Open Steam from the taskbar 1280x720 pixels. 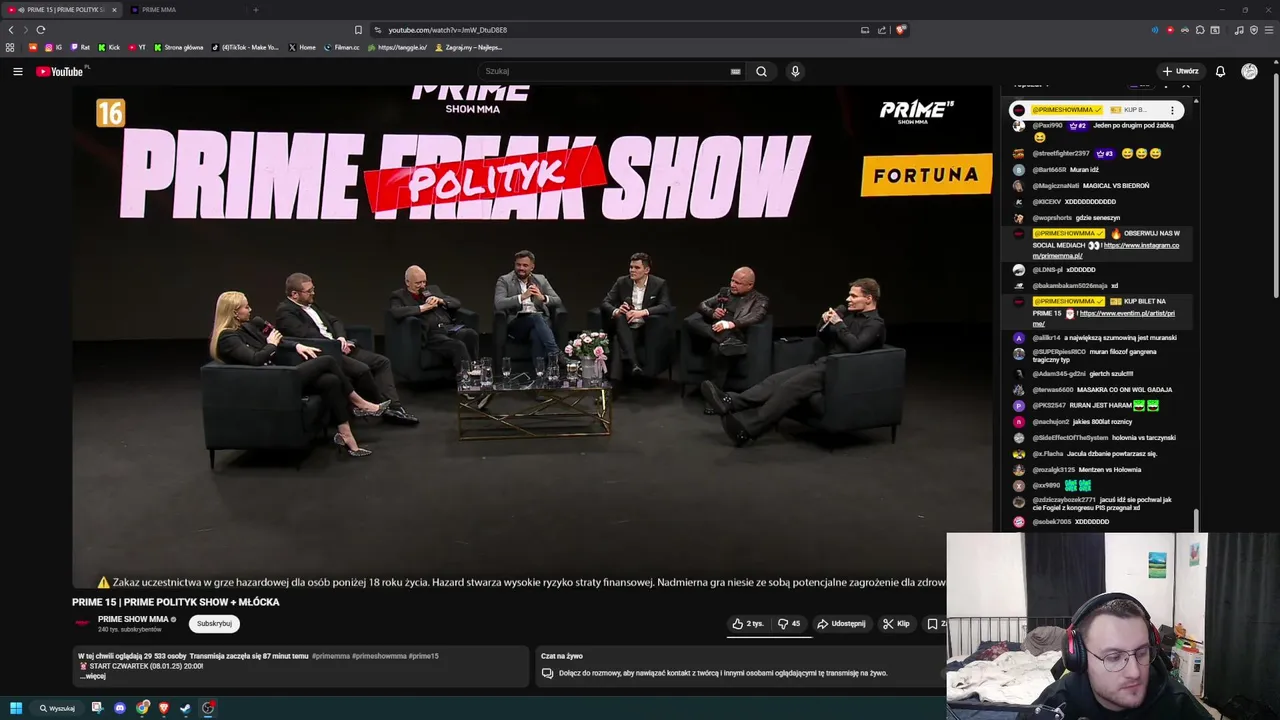[185, 708]
